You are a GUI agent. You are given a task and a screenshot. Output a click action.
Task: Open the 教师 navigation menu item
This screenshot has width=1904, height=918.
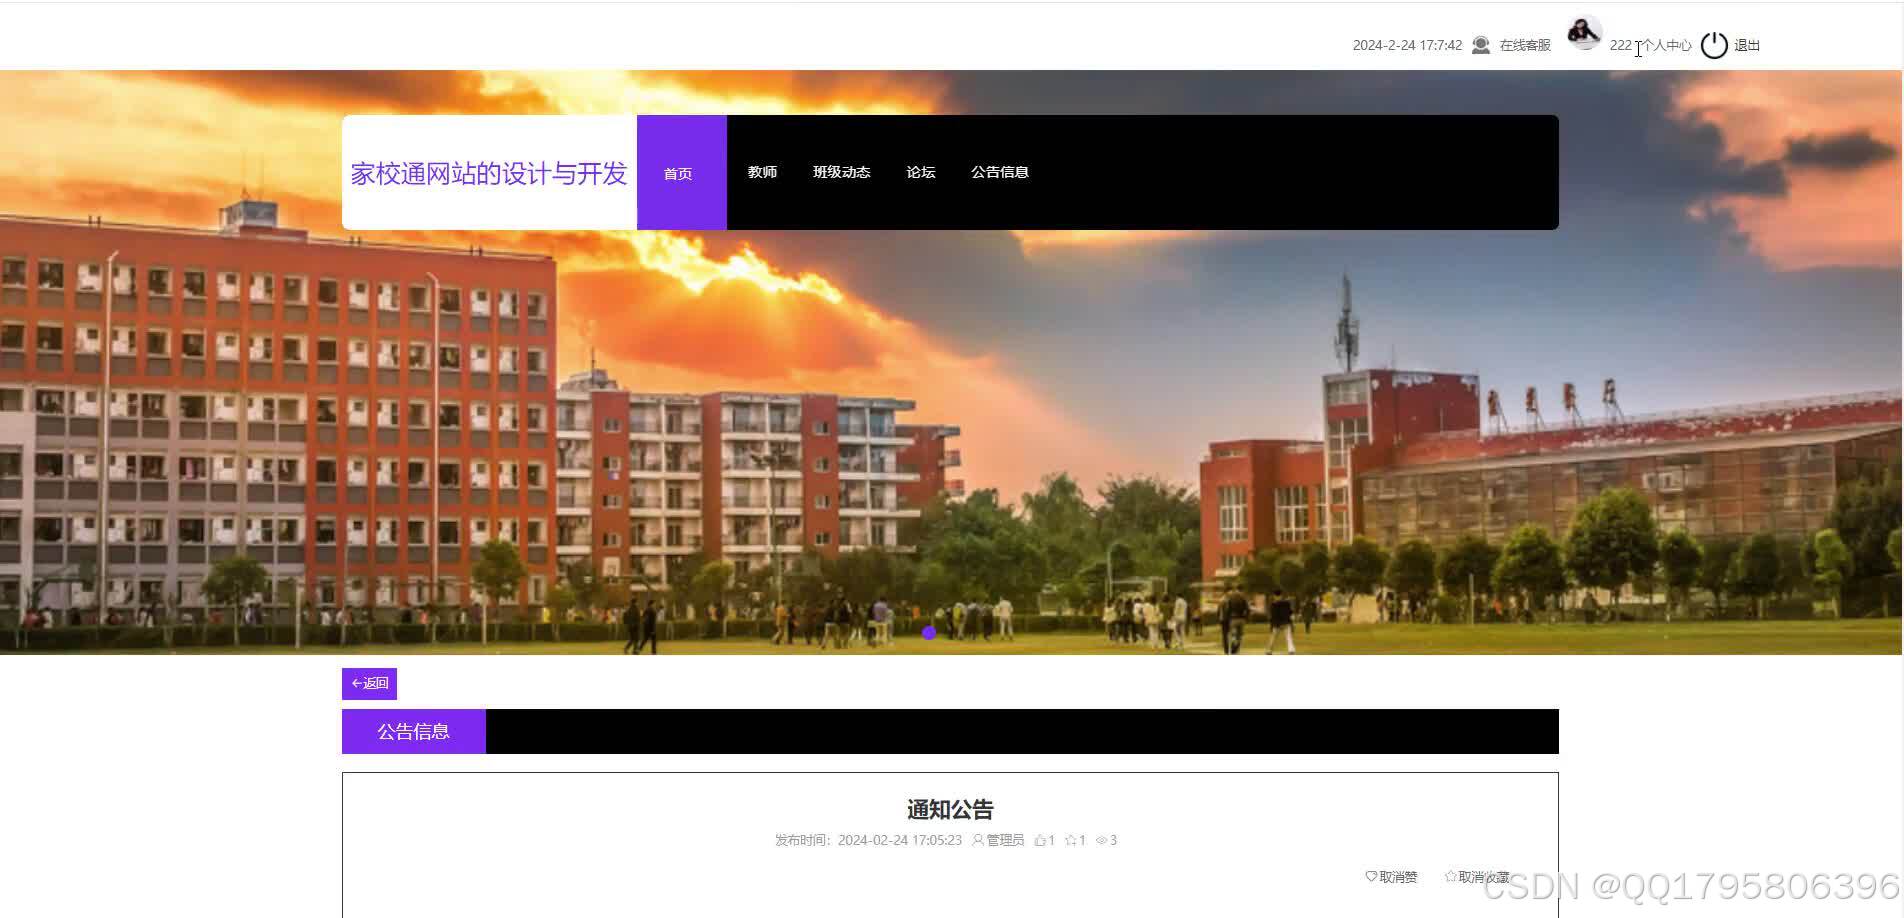(x=762, y=172)
